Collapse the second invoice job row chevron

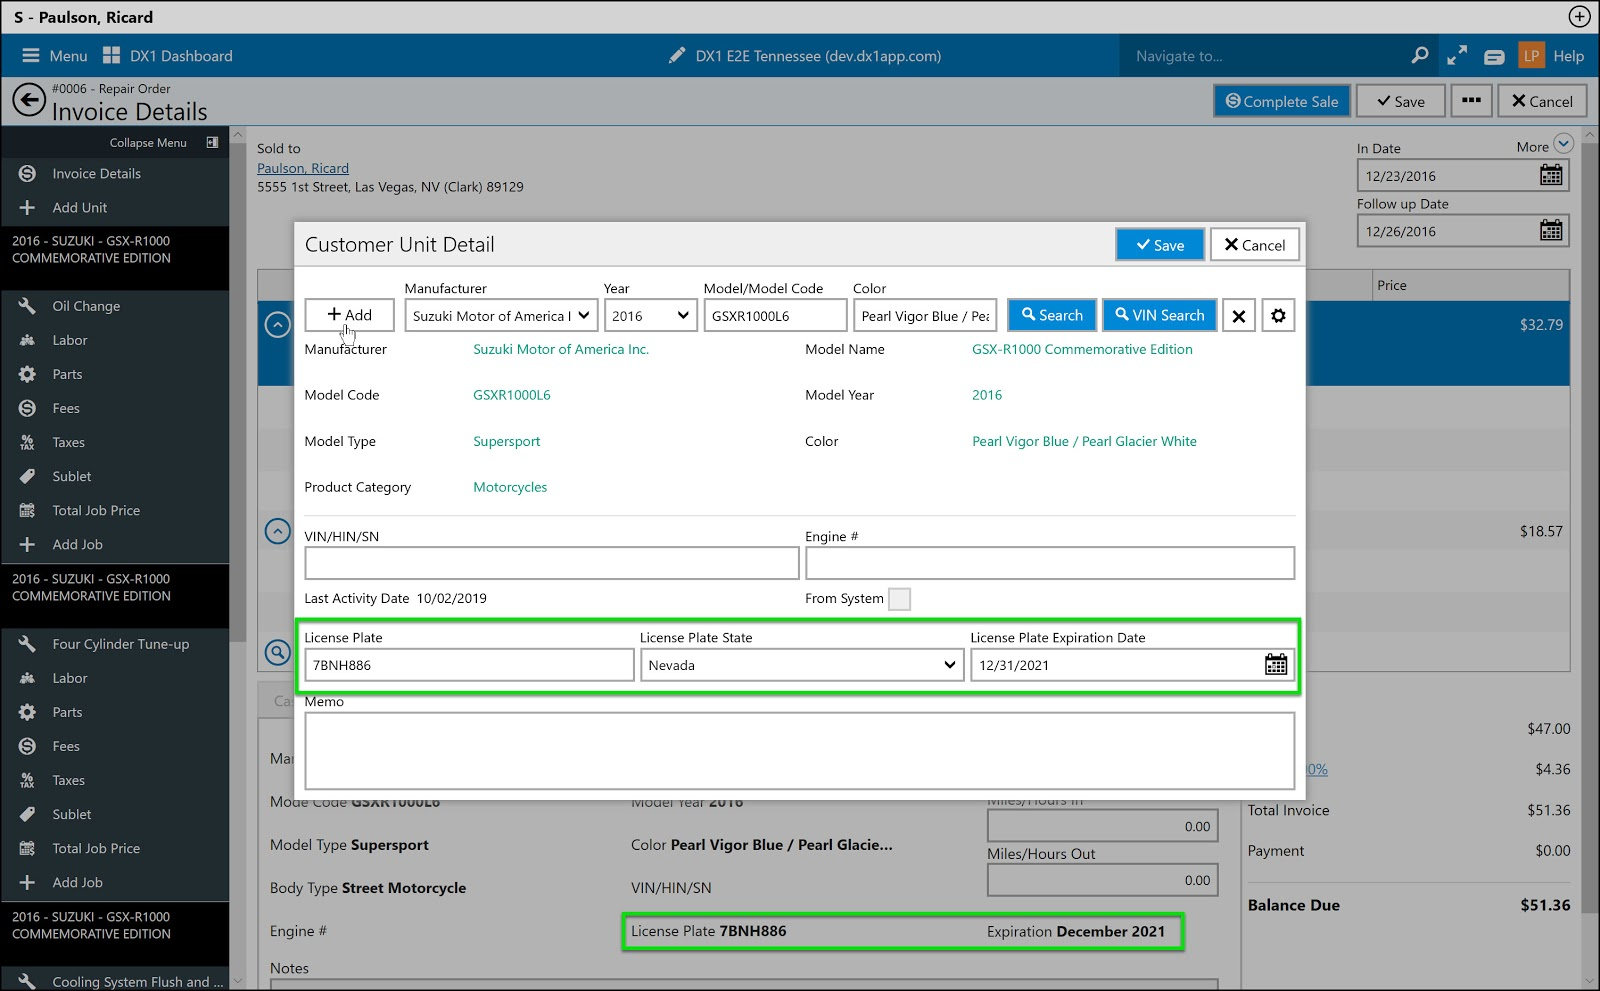(x=277, y=531)
